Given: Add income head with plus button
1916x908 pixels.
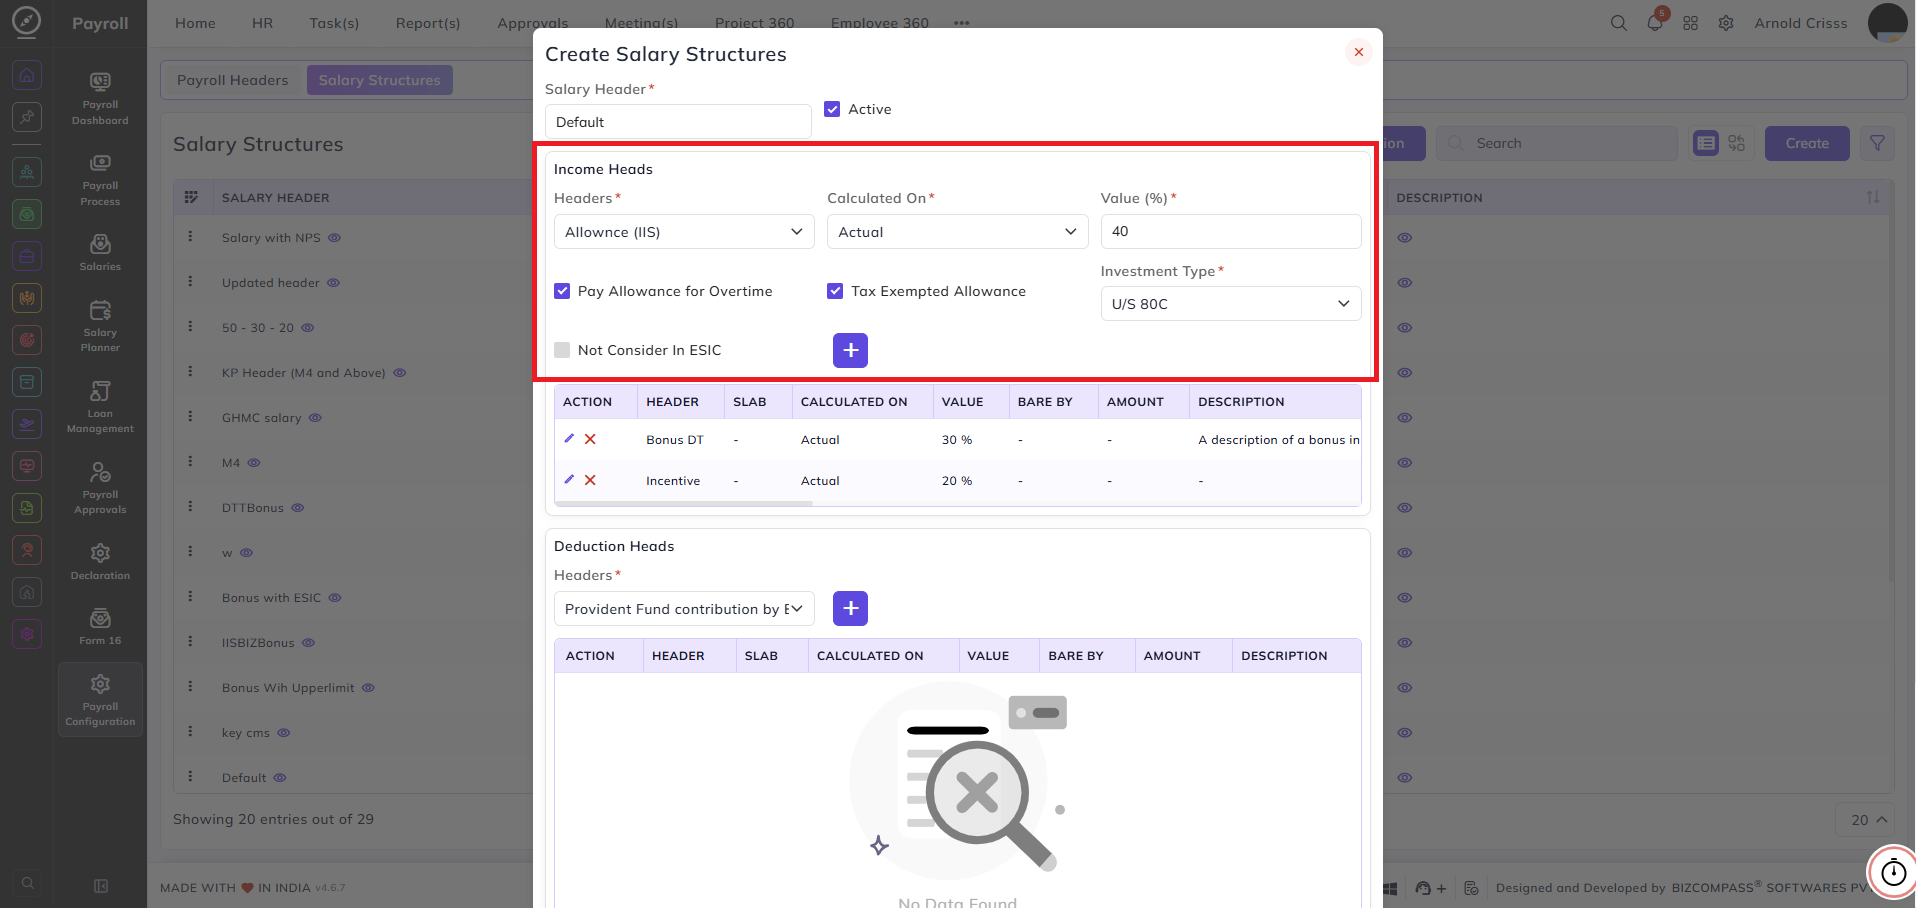Looking at the screenshot, I should [850, 350].
